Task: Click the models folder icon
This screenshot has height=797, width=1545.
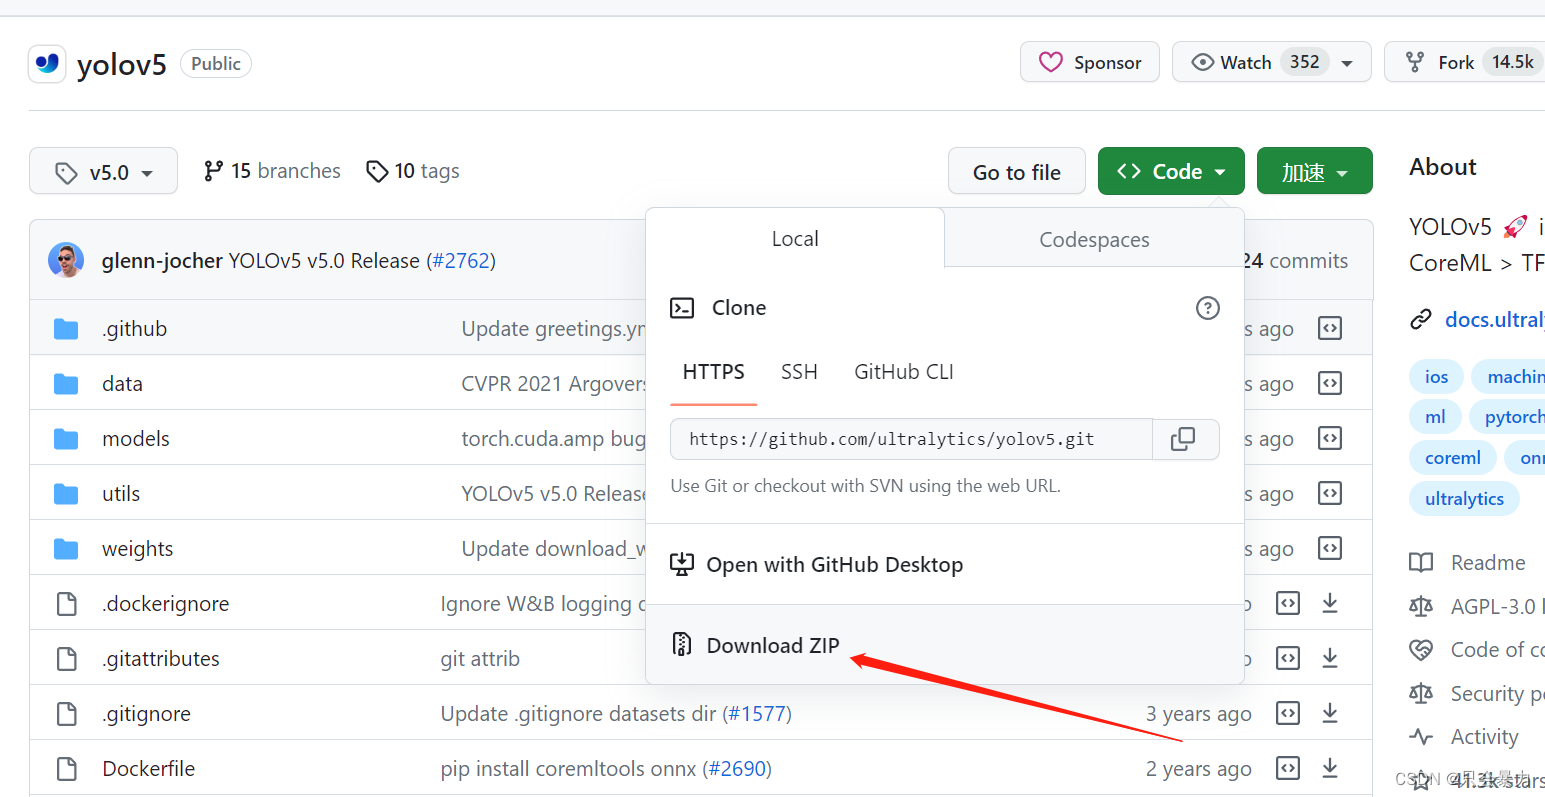Action: pos(66,439)
